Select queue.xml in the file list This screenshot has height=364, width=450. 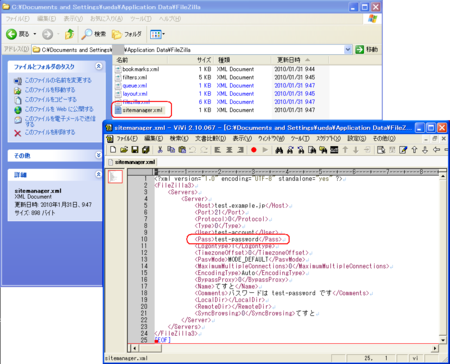pyautogui.click(x=135, y=86)
